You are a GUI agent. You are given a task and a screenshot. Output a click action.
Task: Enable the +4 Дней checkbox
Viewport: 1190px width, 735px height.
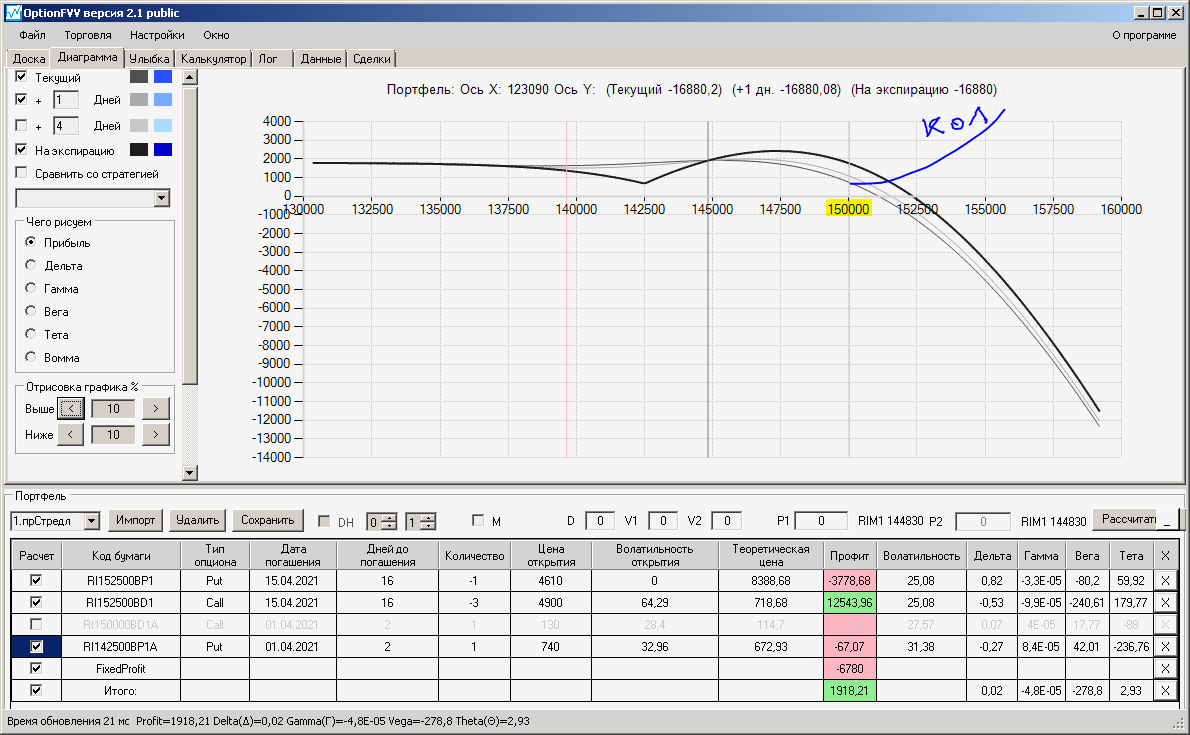[21, 125]
